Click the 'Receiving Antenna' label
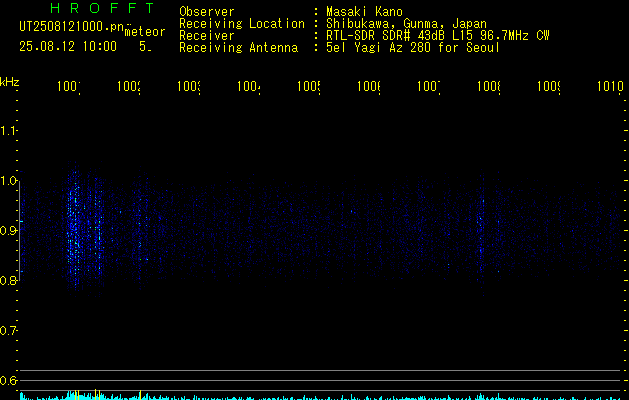 click(x=239, y=48)
